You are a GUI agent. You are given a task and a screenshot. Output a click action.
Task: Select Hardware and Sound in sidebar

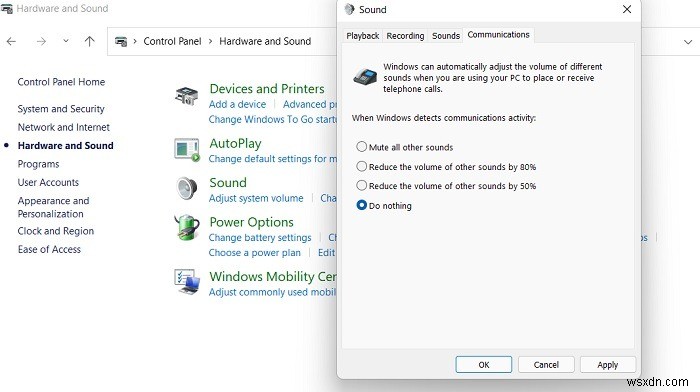click(65, 146)
